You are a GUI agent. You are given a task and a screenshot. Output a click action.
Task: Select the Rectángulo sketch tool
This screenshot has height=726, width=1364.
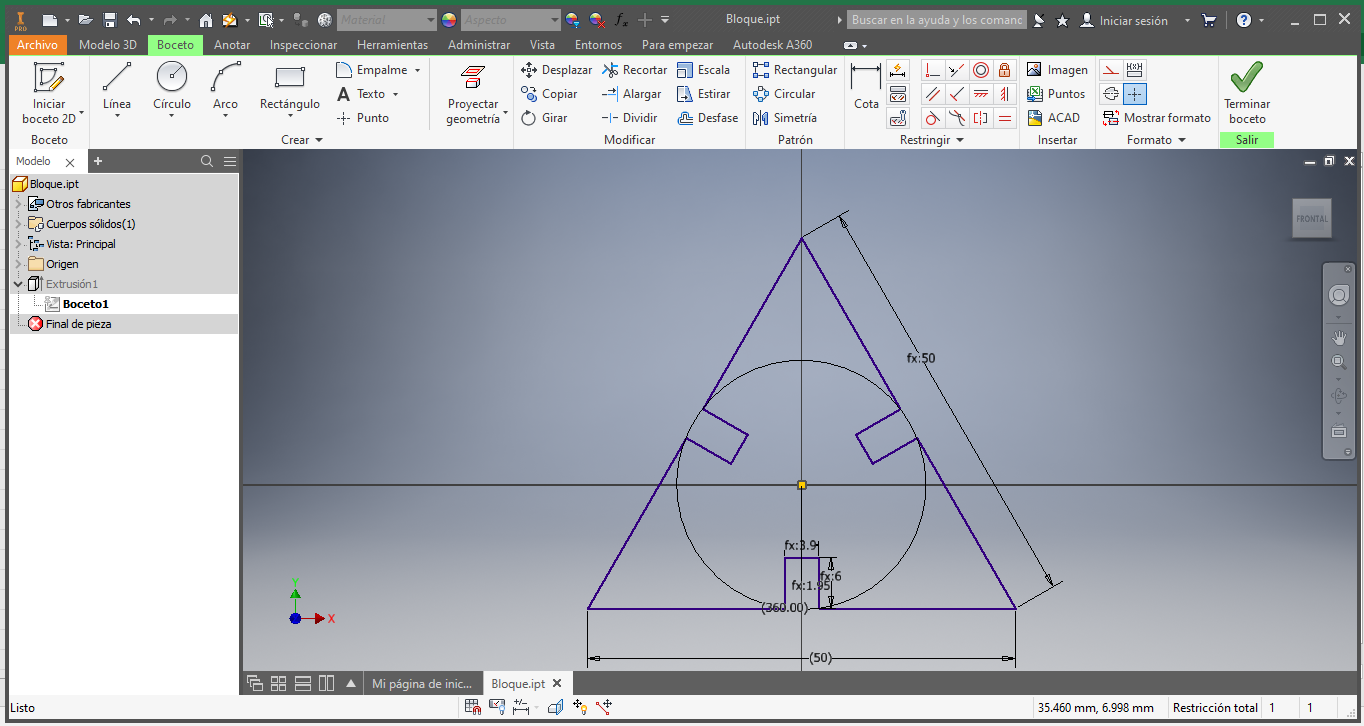point(290,88)
